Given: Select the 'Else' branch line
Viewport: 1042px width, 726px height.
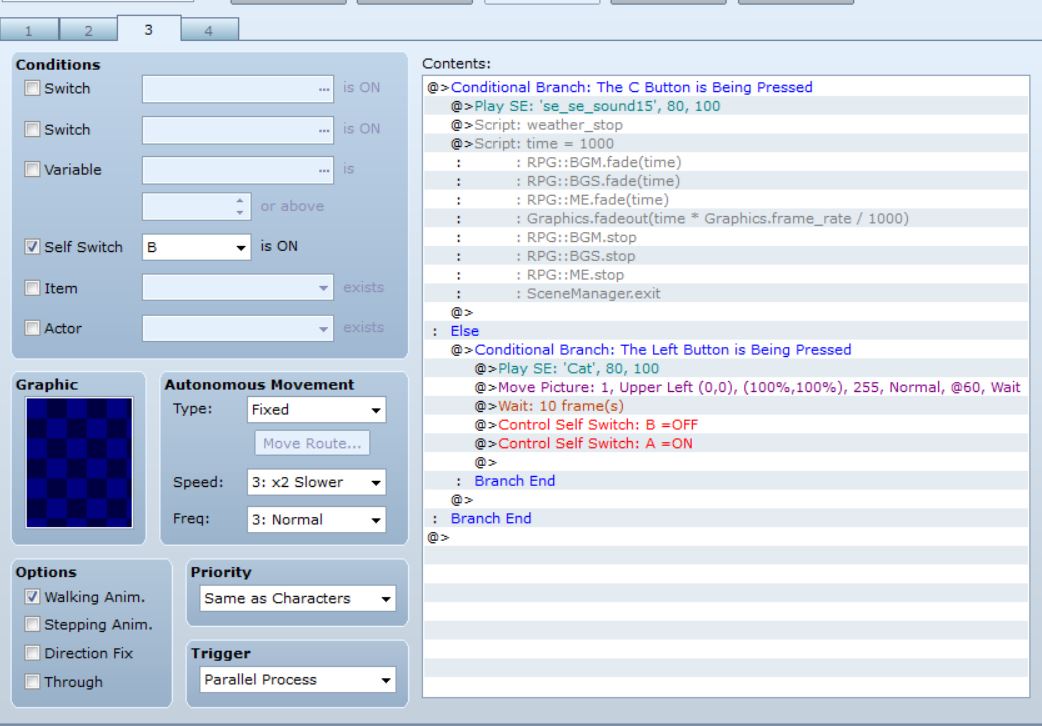Looking at the screenshot, I should pos(726,330).
